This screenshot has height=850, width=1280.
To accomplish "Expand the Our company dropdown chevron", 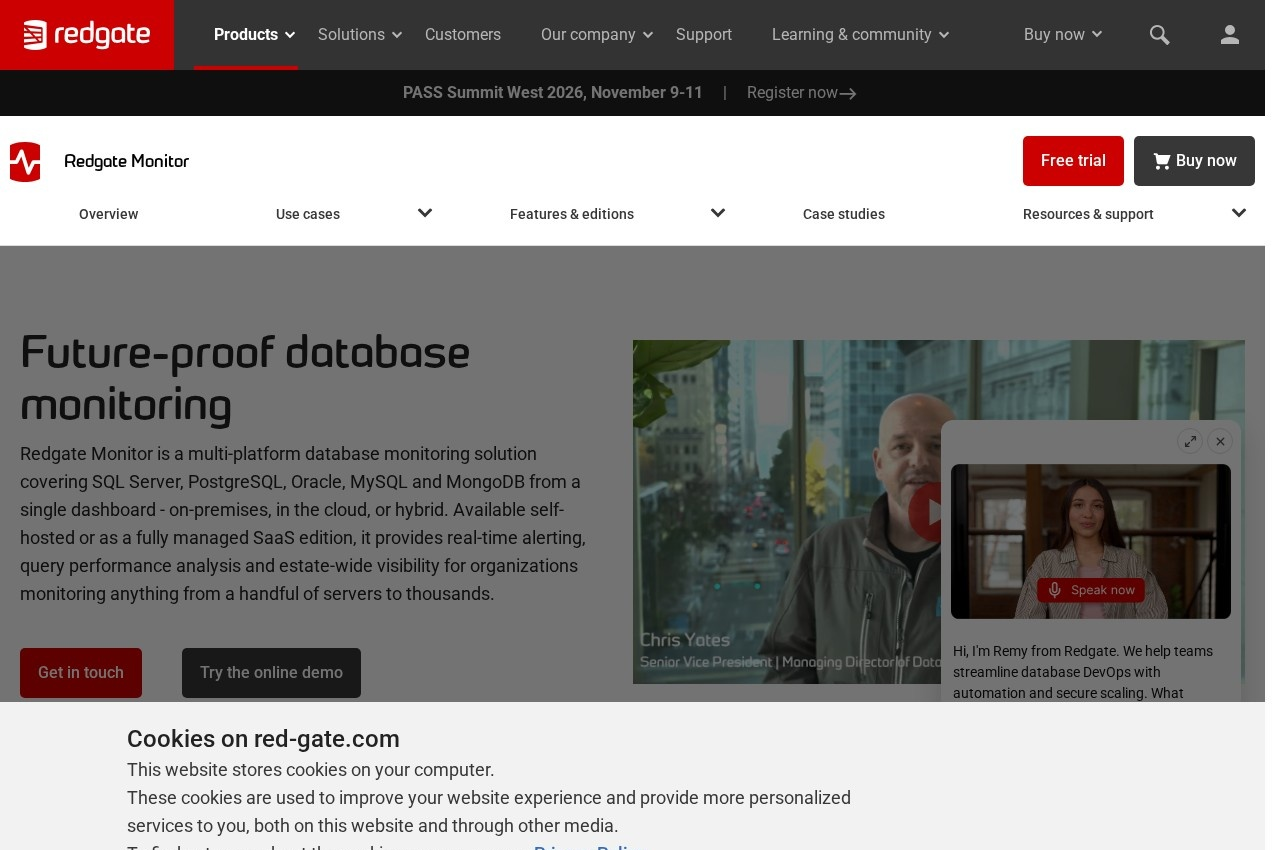I will coord(648,35).
